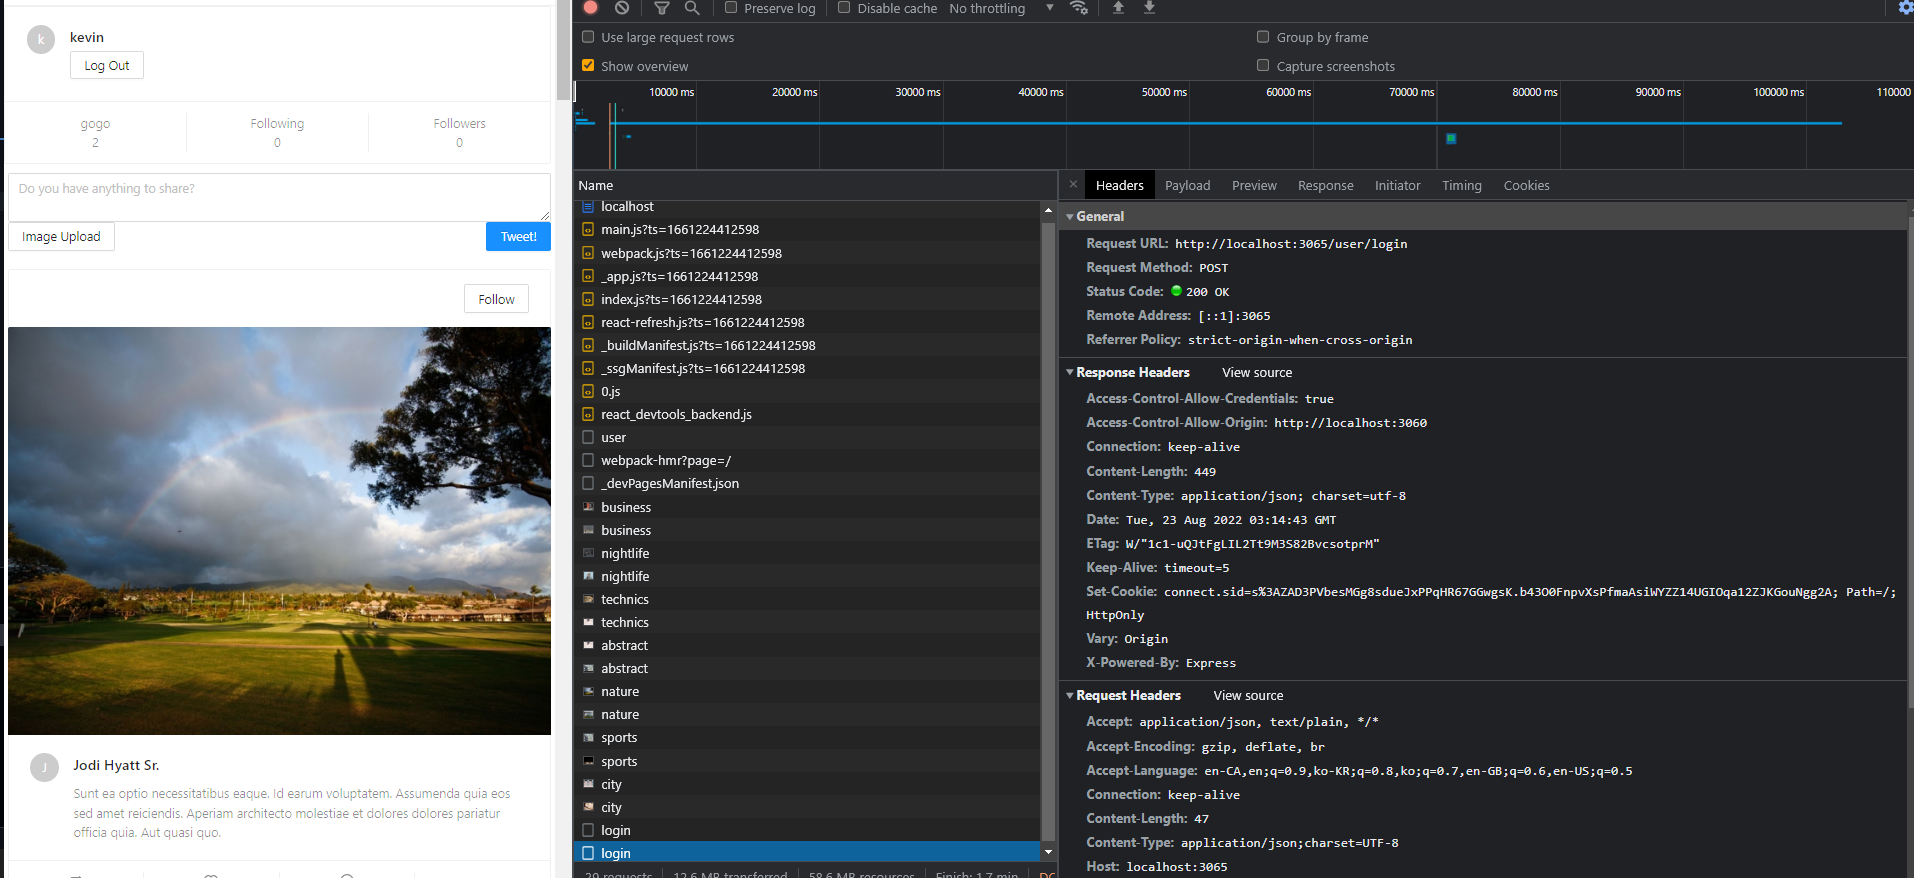Click the main.js script file icon
This screenshot has width=1914, height=878.
click(x=588, y=229)
